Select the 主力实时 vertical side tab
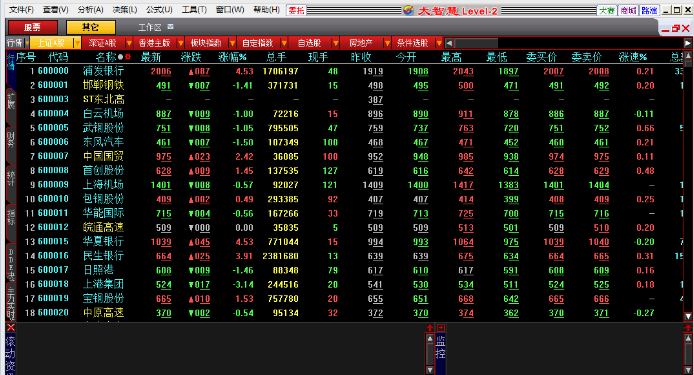The width and height of the screenshot is (694, 375). (11, 302)
